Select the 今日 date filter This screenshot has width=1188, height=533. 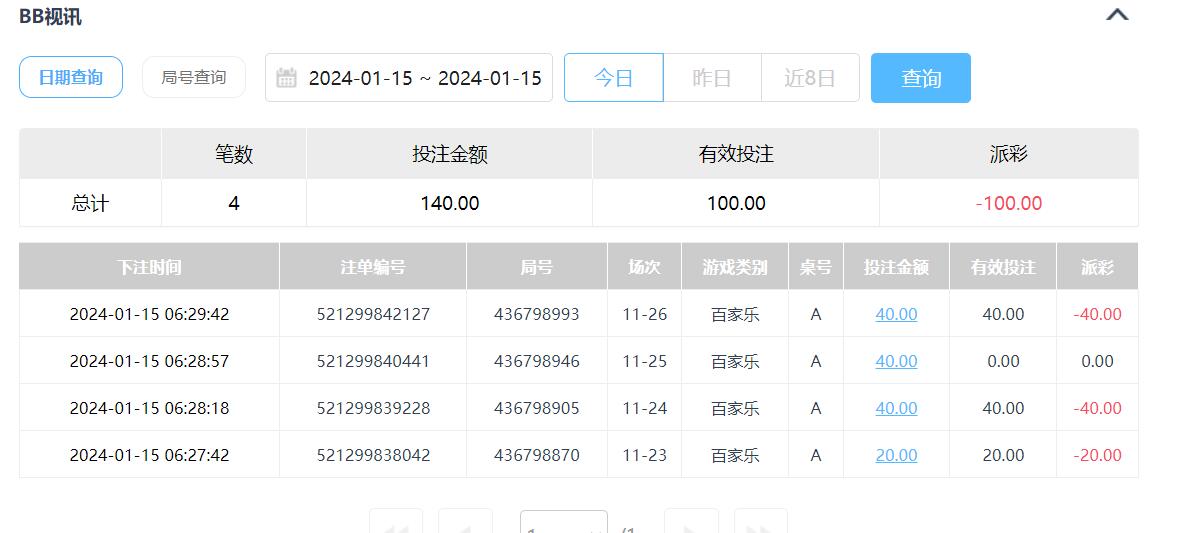pos(613,78)
